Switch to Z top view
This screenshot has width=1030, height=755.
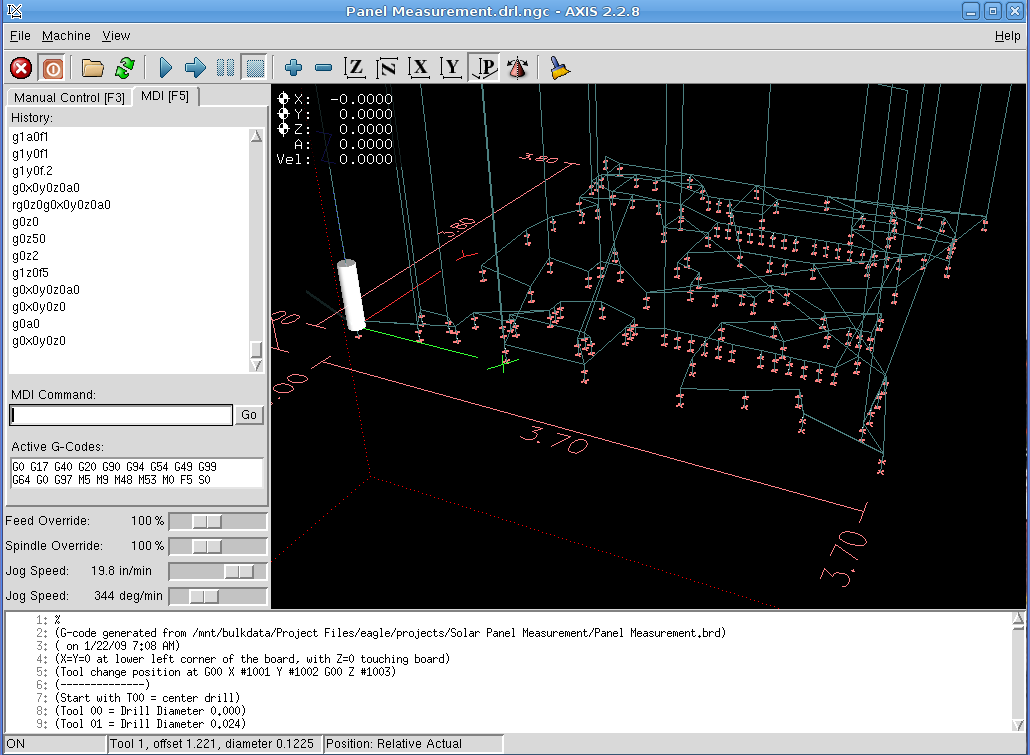[354, 68]
